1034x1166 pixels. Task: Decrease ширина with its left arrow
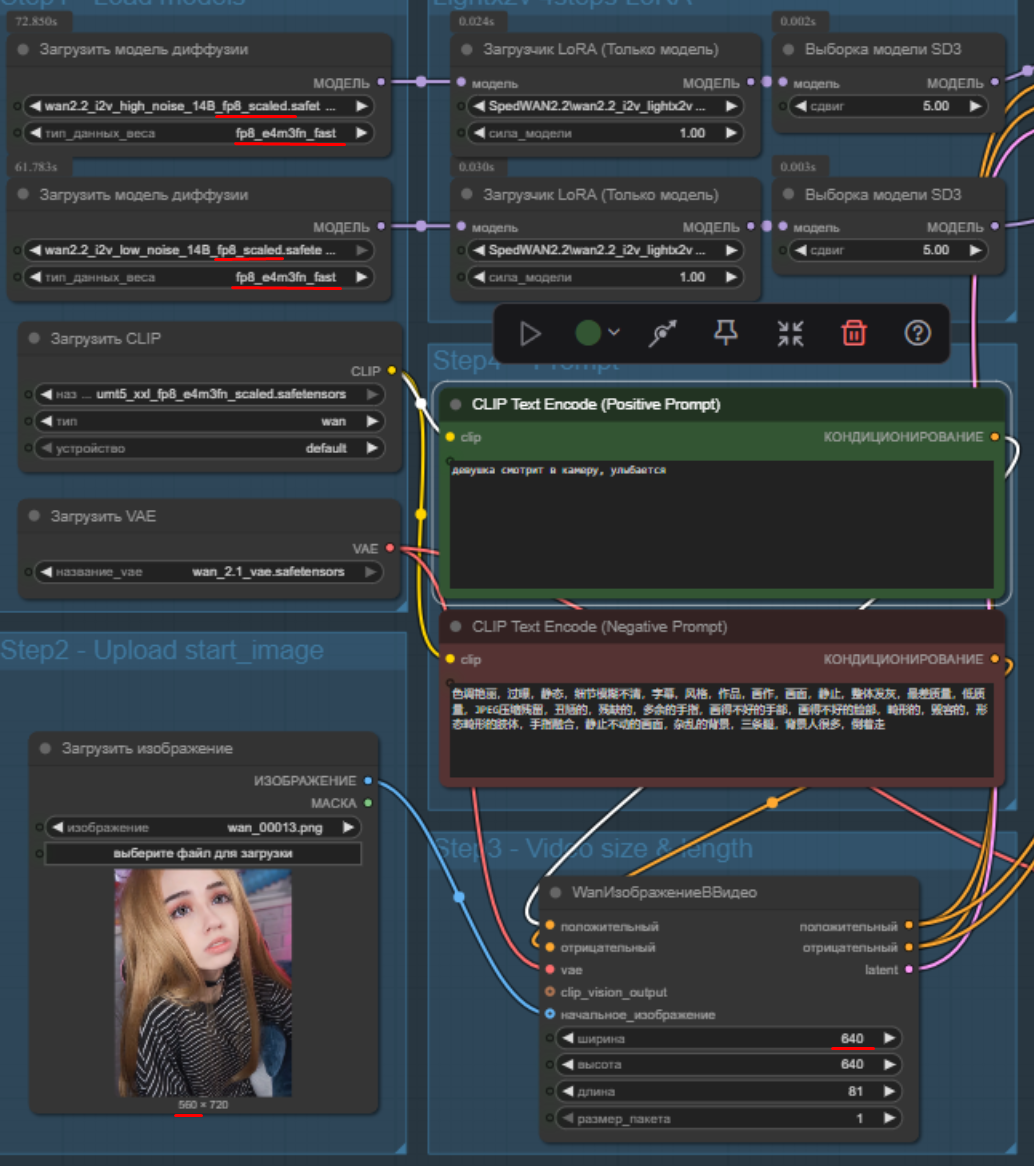pos(568,1038)
